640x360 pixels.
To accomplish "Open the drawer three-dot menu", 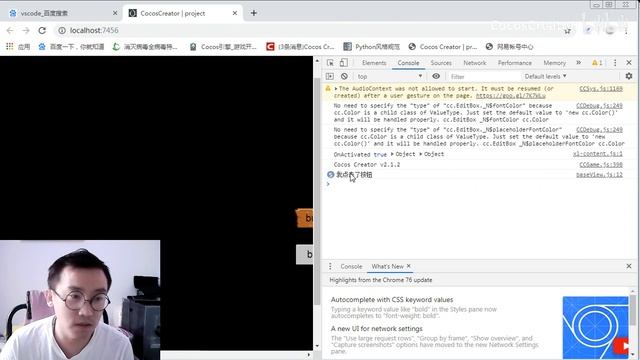I will pos(330,266).
